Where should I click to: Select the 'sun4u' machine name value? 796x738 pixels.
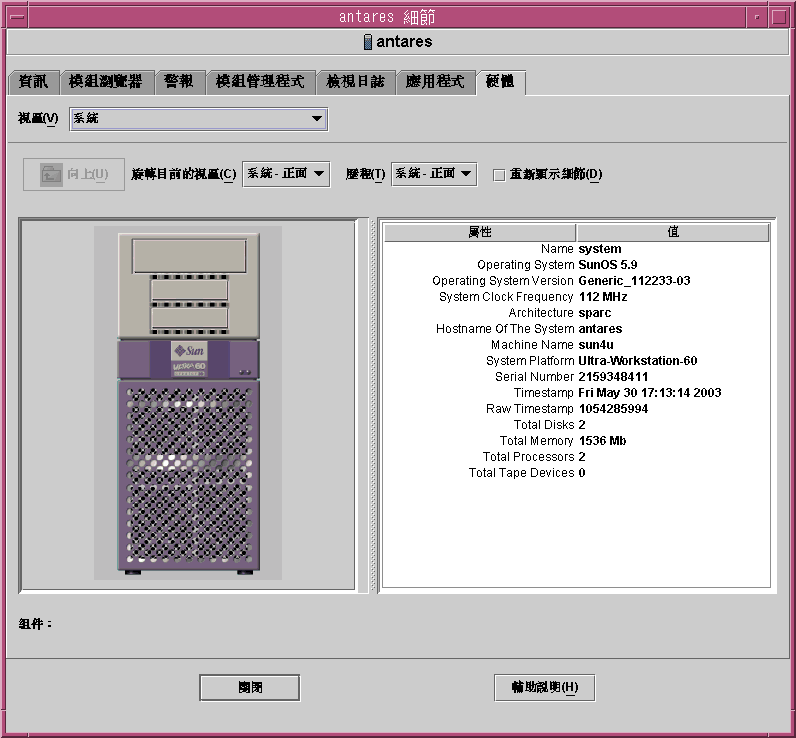coord(596,345)
